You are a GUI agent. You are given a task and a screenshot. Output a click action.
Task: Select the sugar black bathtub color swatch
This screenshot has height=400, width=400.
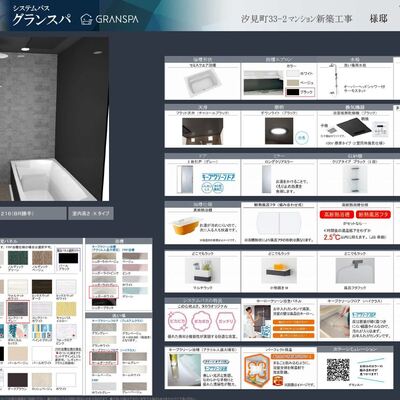click(104, 302)
